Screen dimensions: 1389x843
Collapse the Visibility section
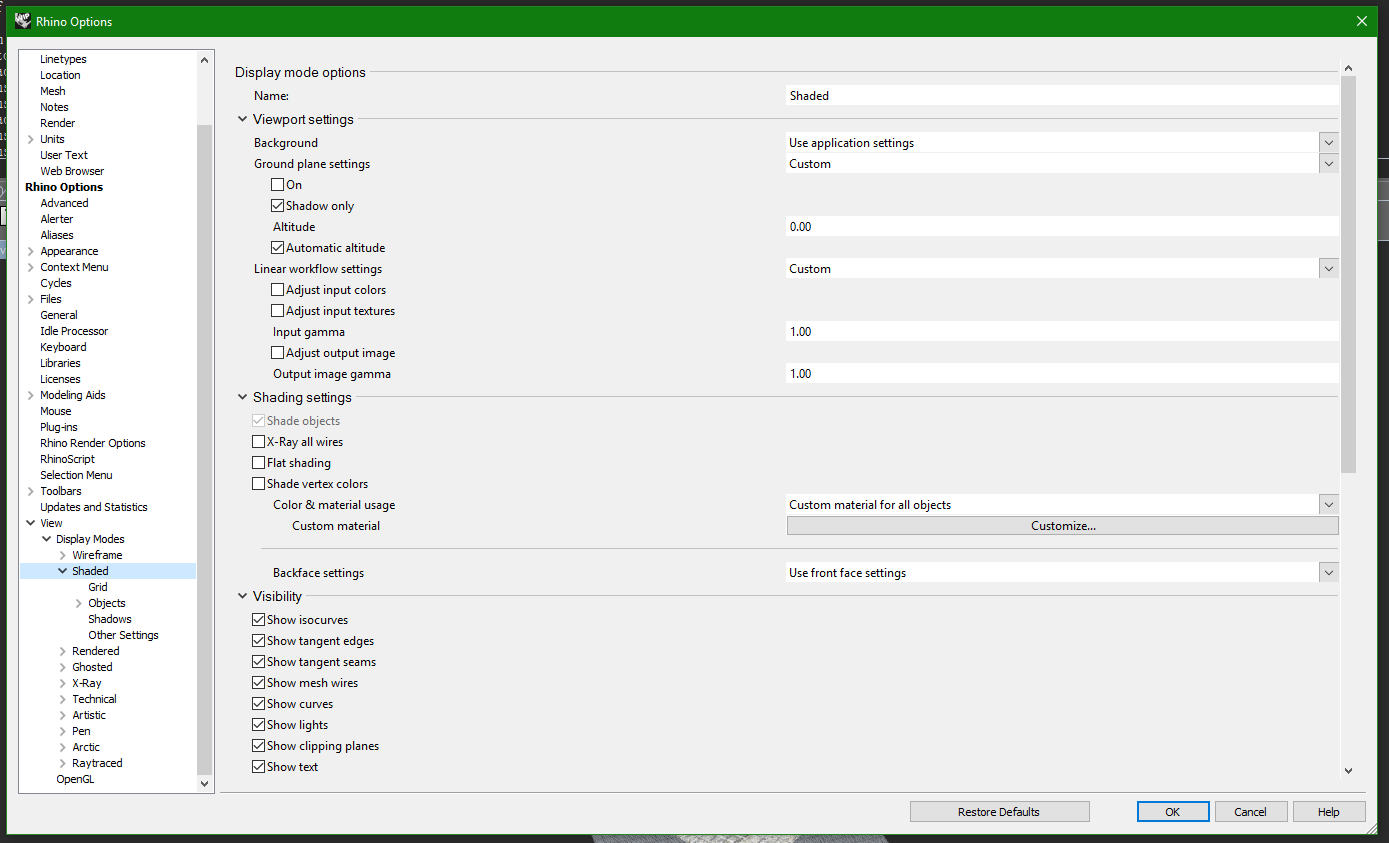(x=242, y=596)
